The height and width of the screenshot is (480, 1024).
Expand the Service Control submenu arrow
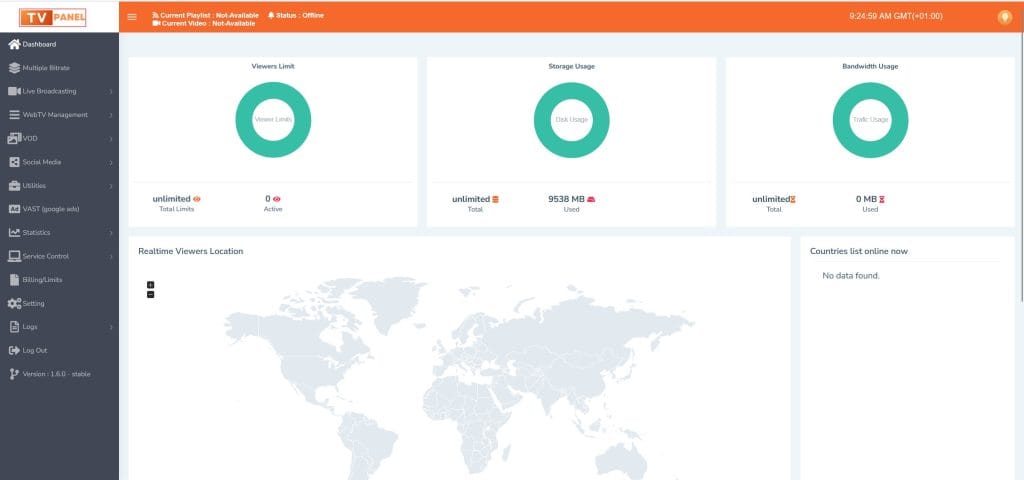point(111,257)
